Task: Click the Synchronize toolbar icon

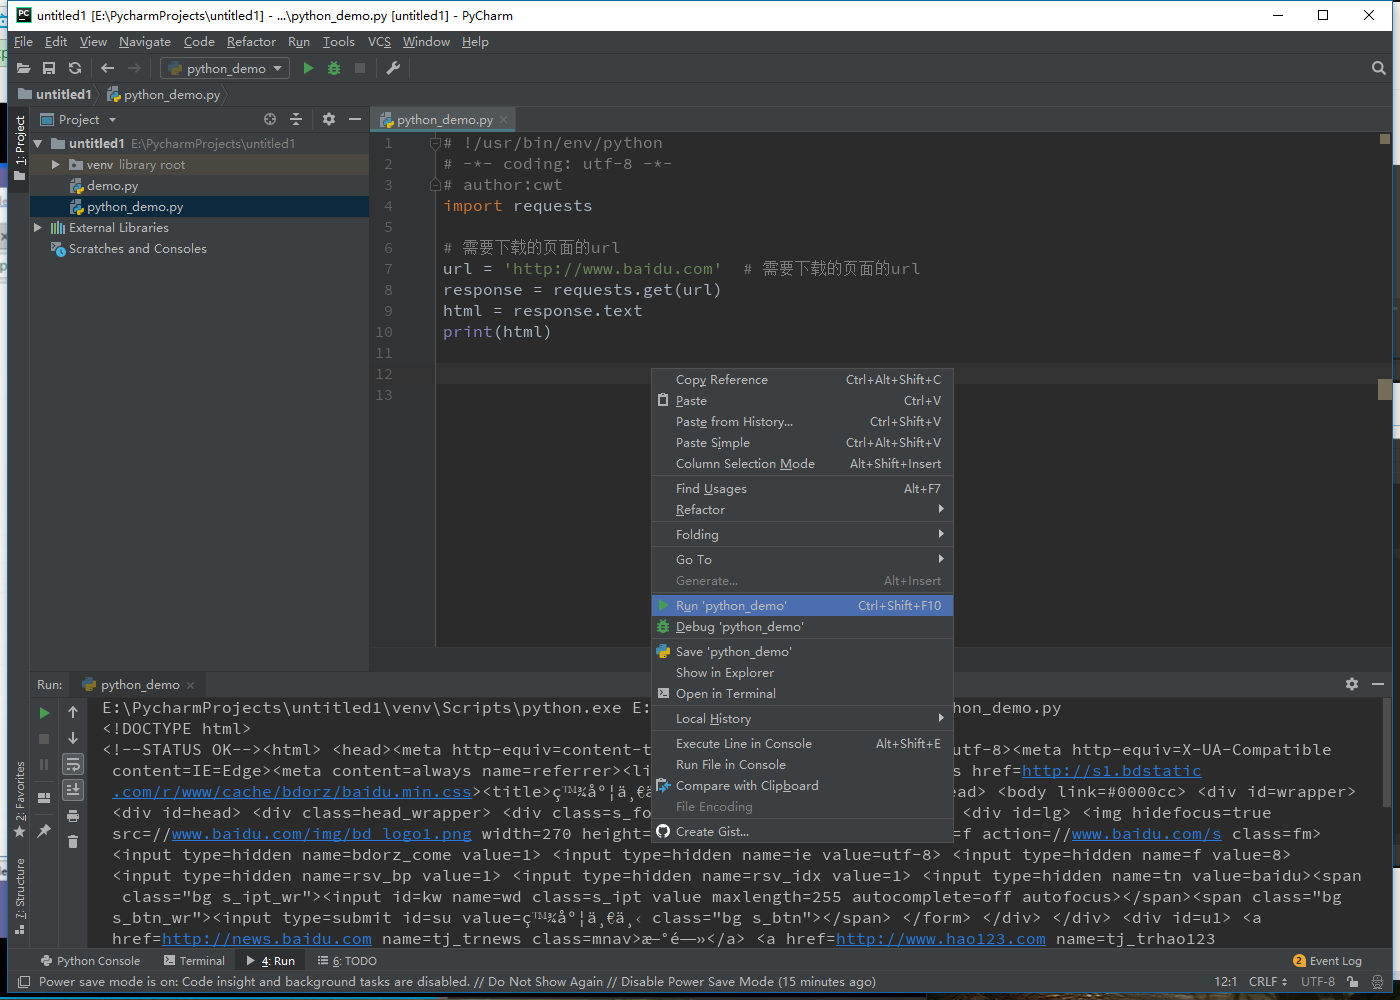Action: [x=75, y=68]
